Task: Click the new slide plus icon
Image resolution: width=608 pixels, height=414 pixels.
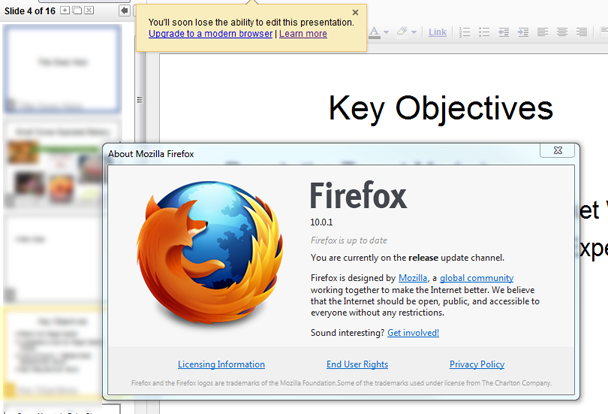Action: 65,10
